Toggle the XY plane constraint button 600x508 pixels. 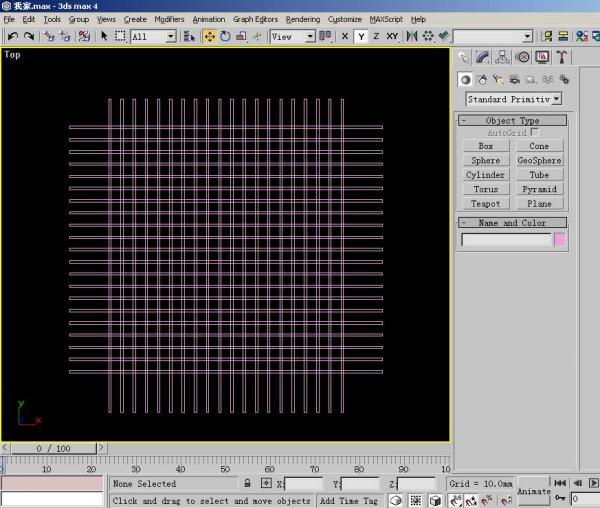tap(392, 36)
